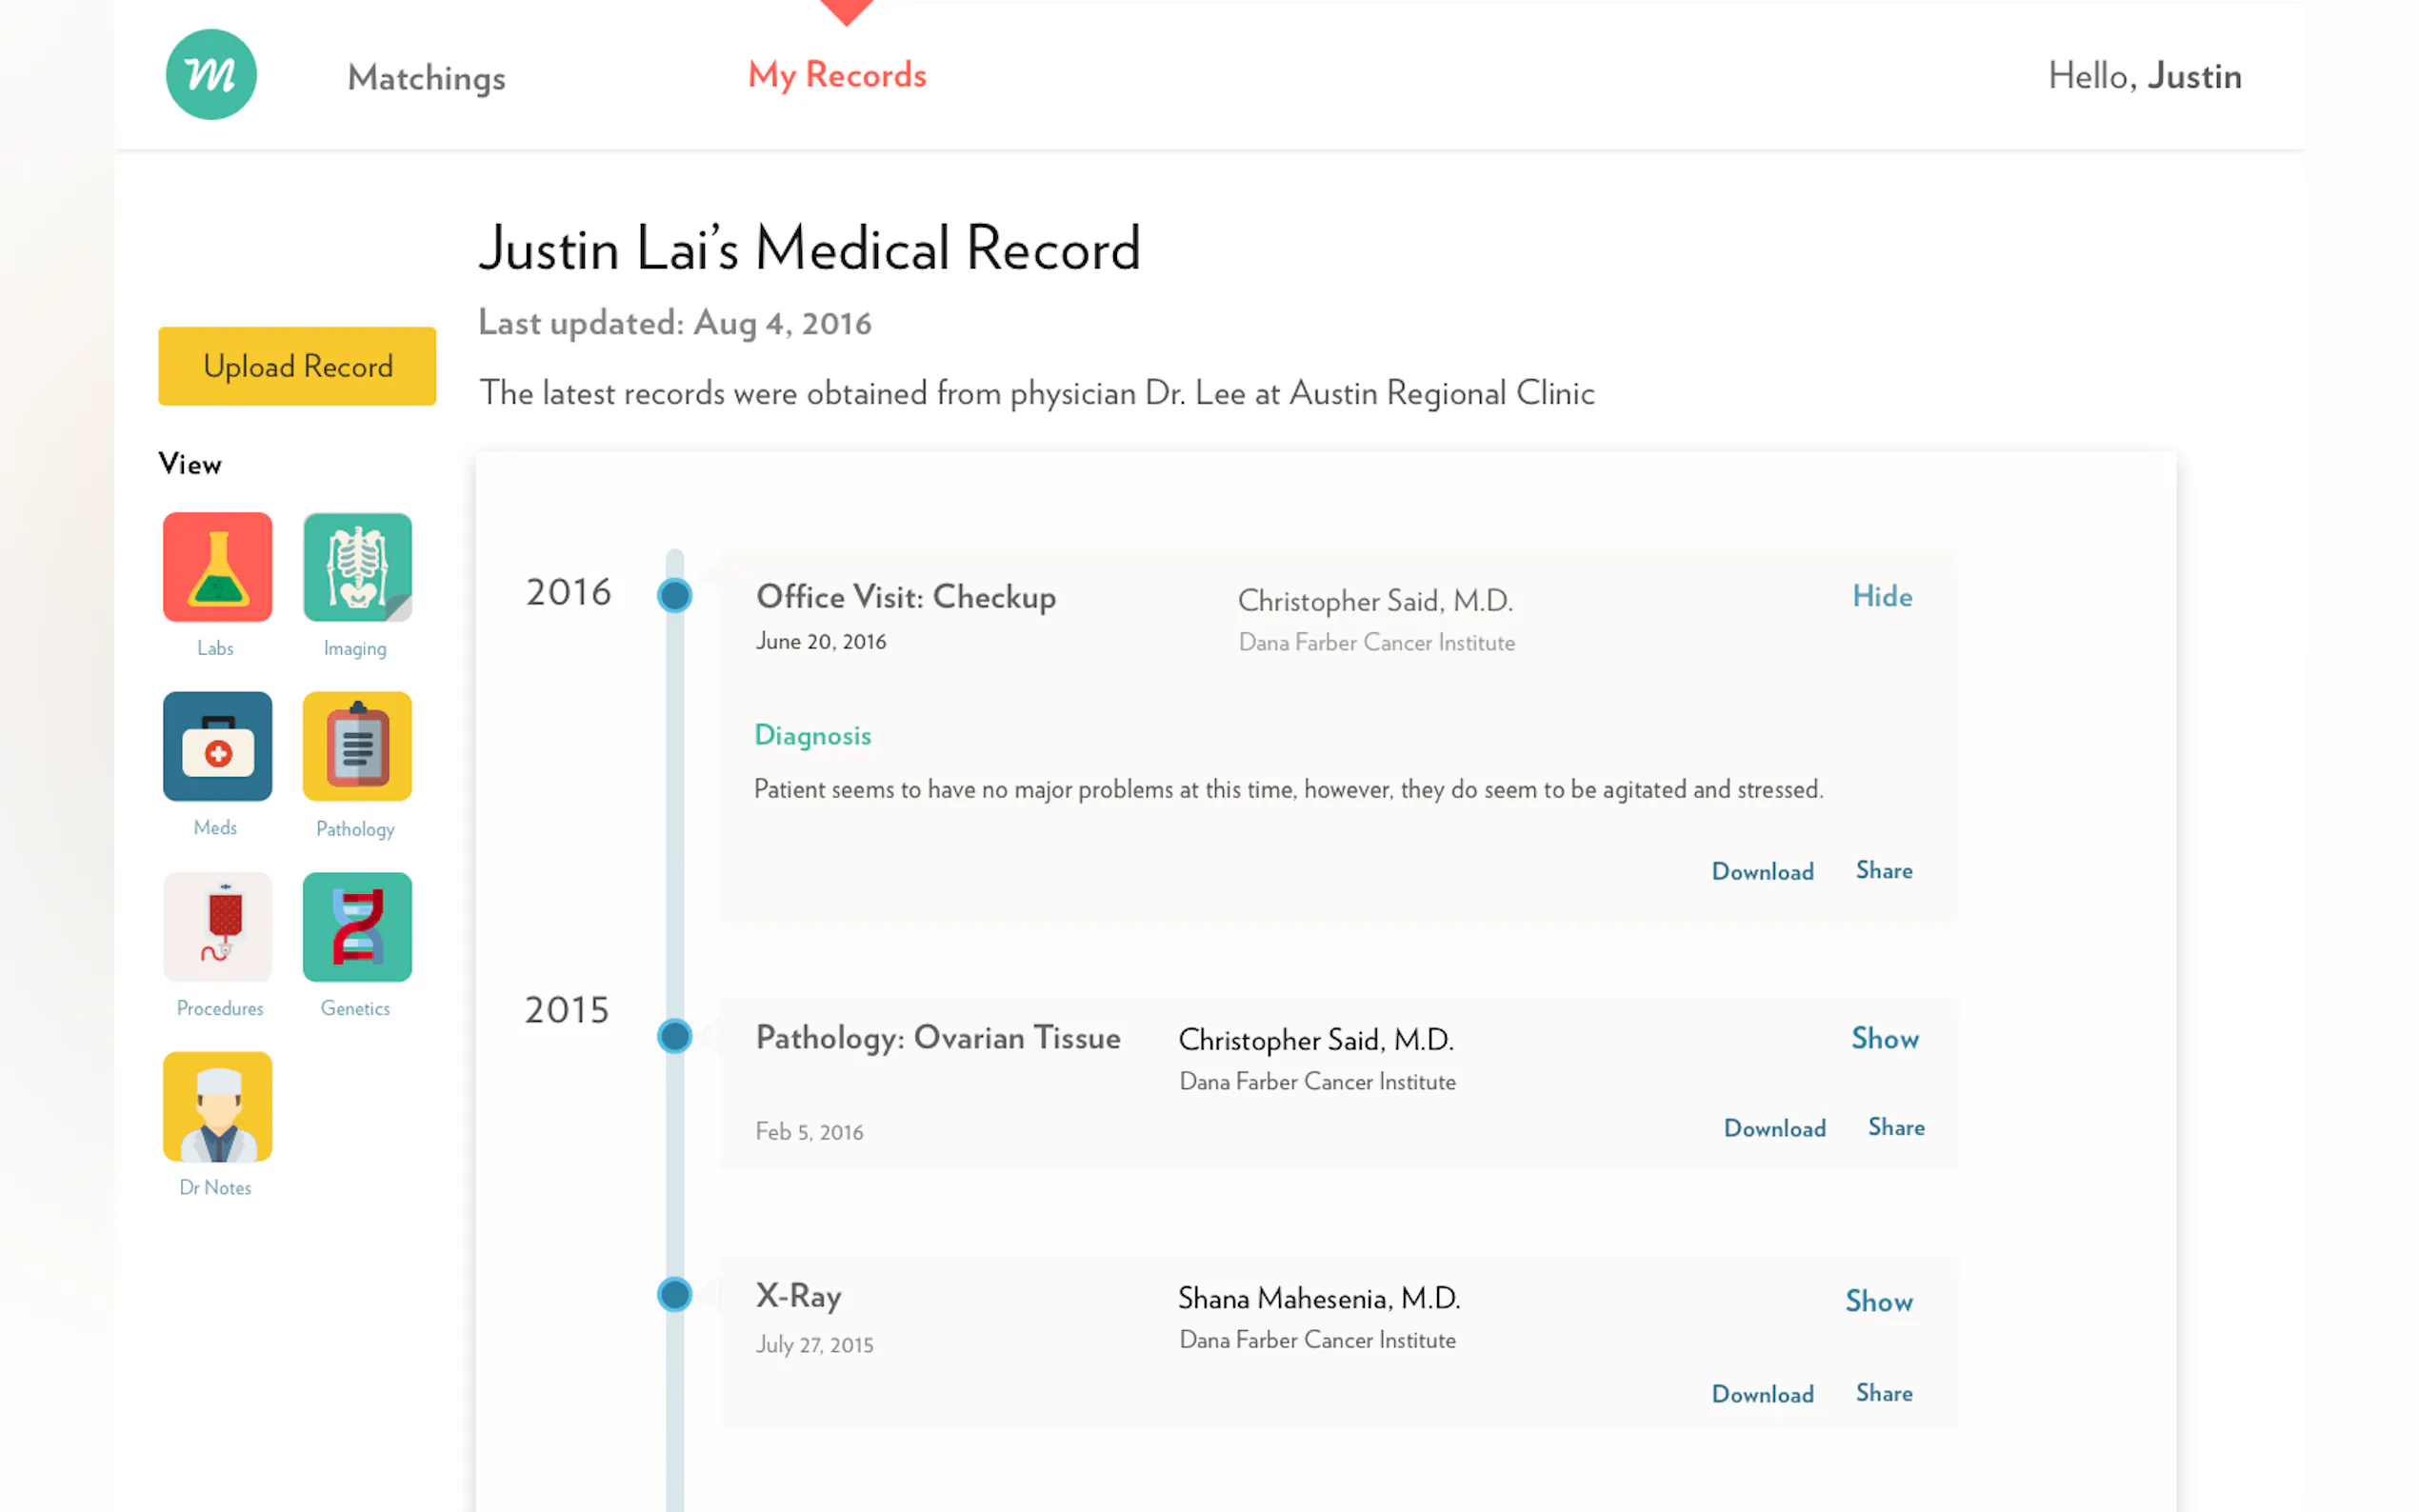Select the Genetics DNA icon
This screenshot has width=2419, height=1512.
[357, 926]
